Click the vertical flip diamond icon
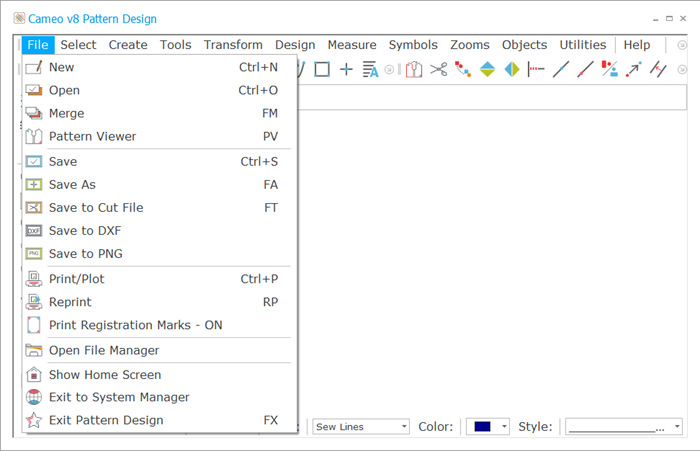 click(488, 69)
